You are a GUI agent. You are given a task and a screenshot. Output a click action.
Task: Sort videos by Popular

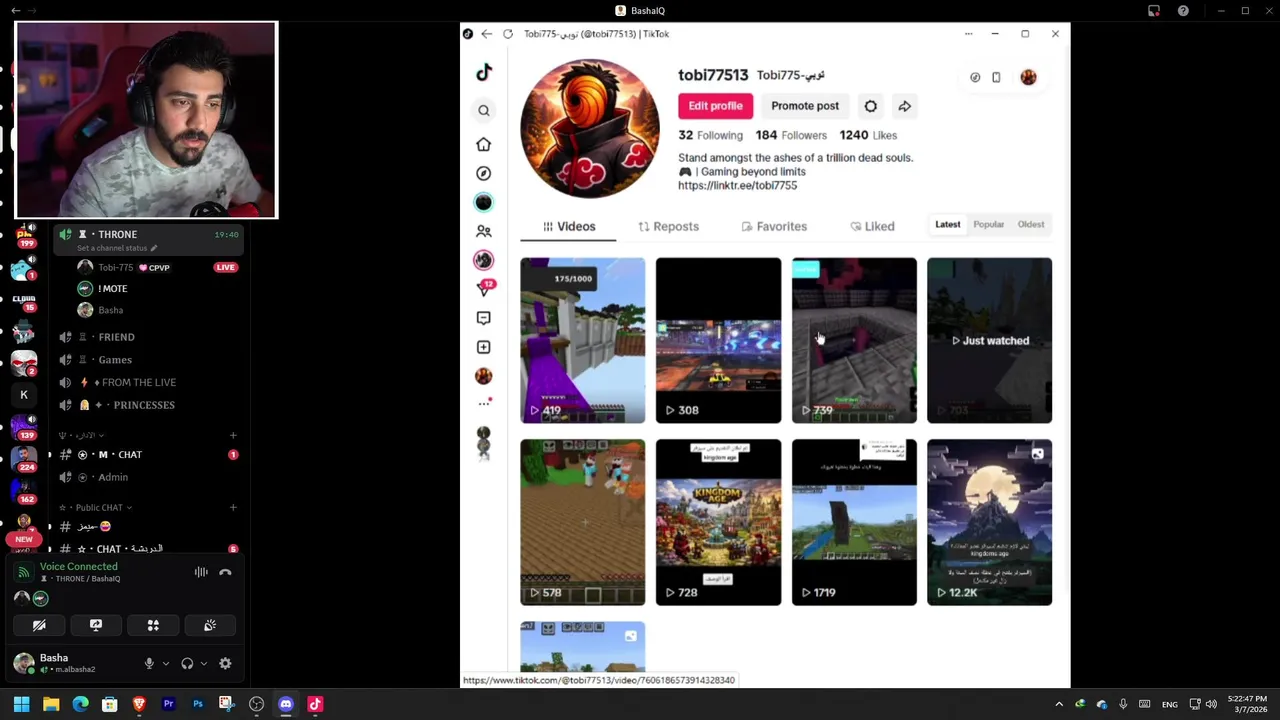(x=989, y=225)
